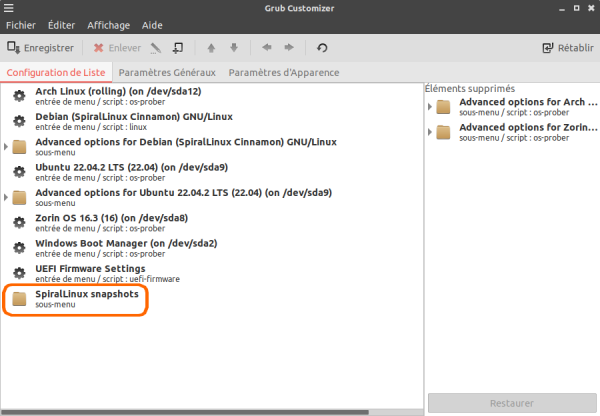Image resolution: width=600 pixels, height=416 pixels.
Task: Open the Affichage menu
Action: pyautogui.click(x=107, y=22)
